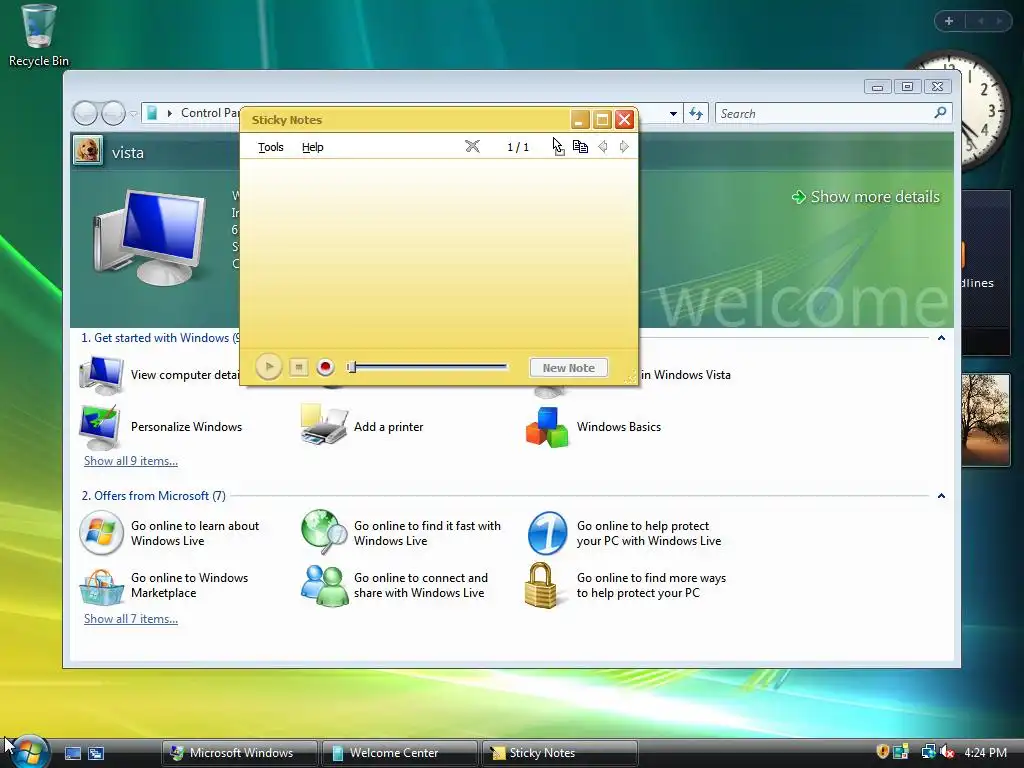Image resolution: width=1024 pixels, height=768 pixels.
Task: Open Go online to connect and share
Action: point(394,585)
